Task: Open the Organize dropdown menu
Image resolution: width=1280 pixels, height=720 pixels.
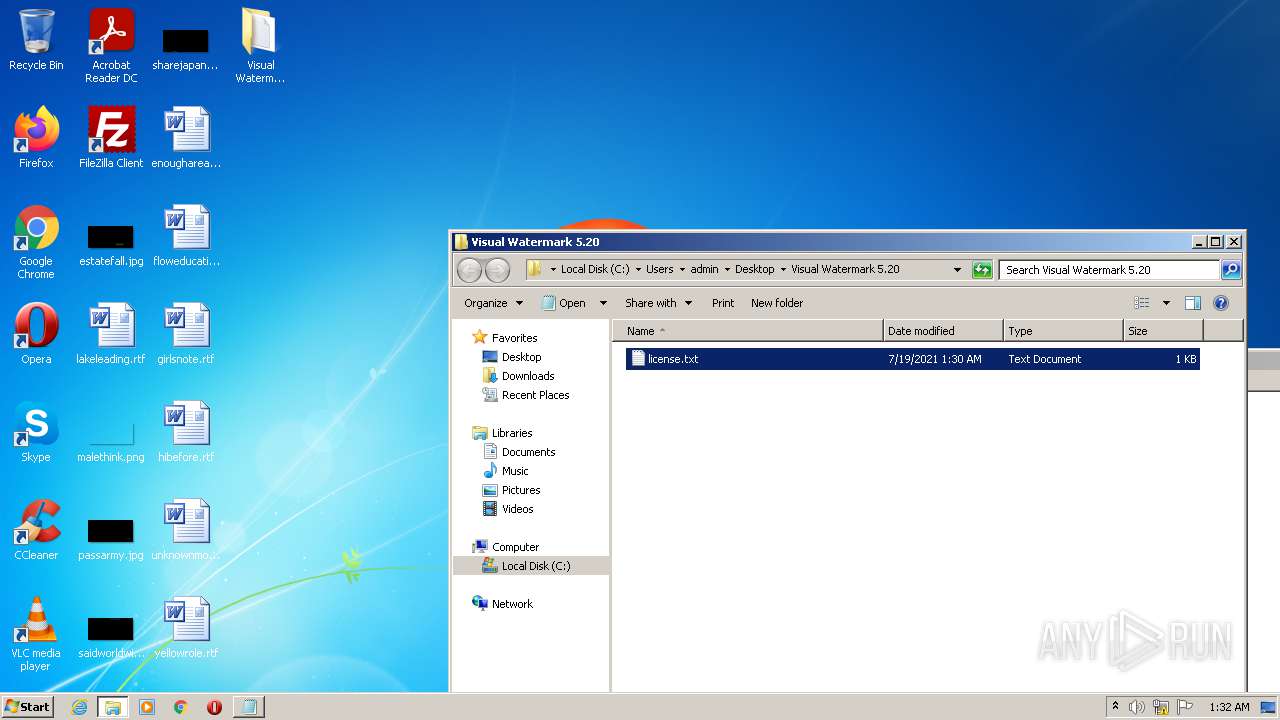Action: pos(493,303)
